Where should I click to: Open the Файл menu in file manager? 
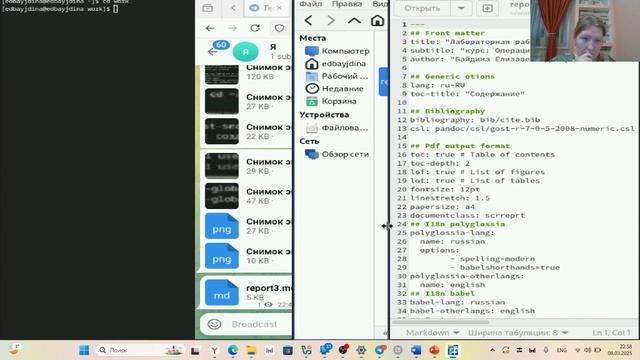coord(311,4)
